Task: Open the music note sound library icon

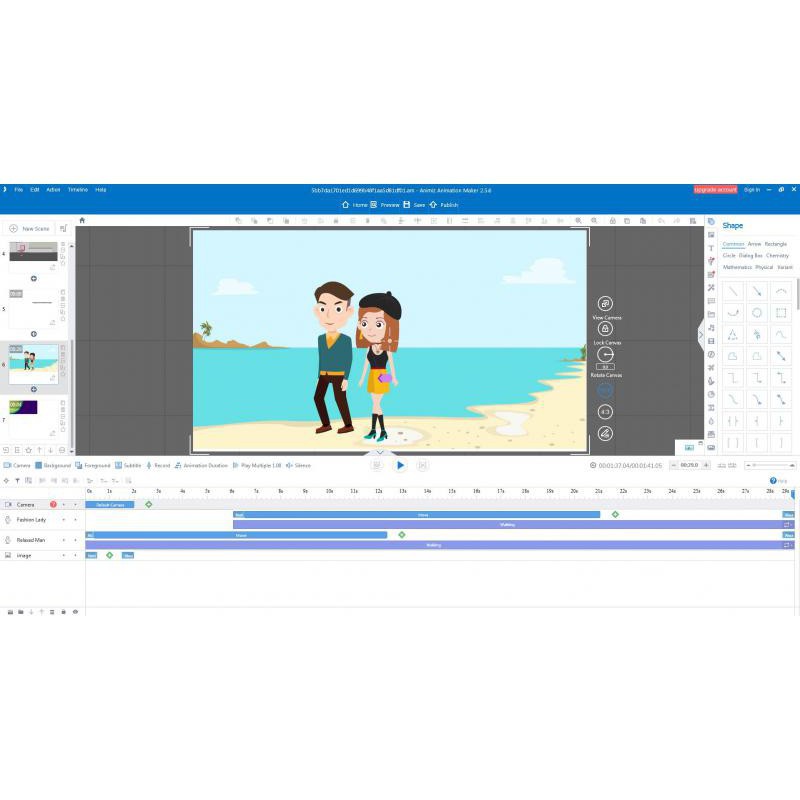Action: (x=711, y=327)
